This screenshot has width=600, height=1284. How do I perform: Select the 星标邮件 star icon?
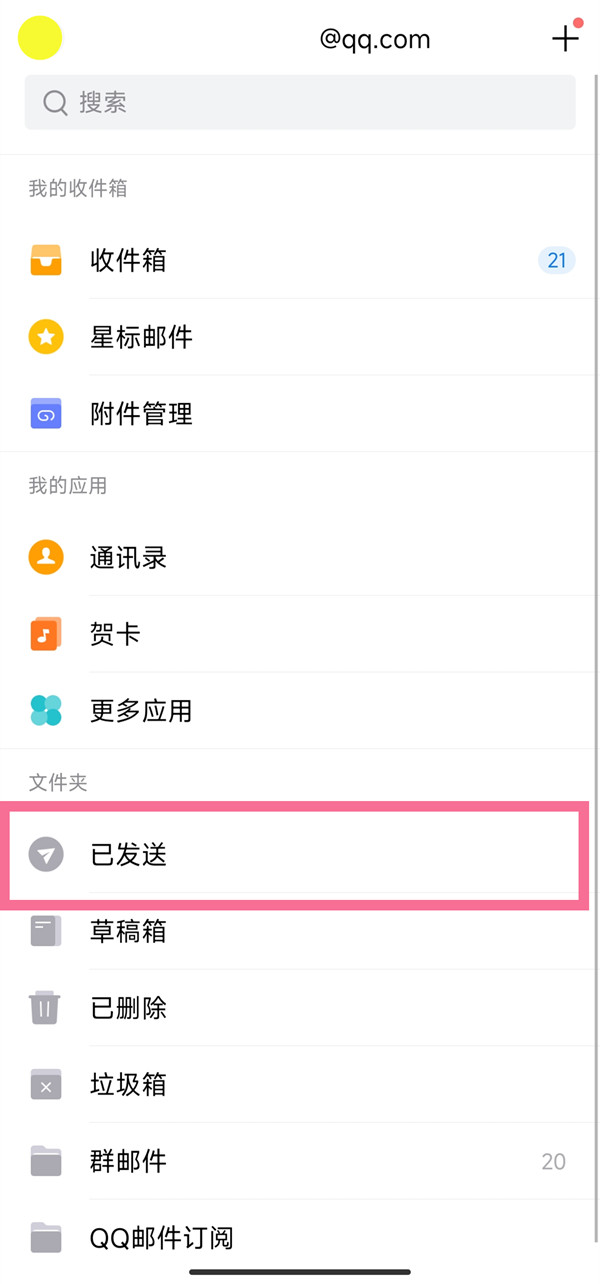click(45, 337)
